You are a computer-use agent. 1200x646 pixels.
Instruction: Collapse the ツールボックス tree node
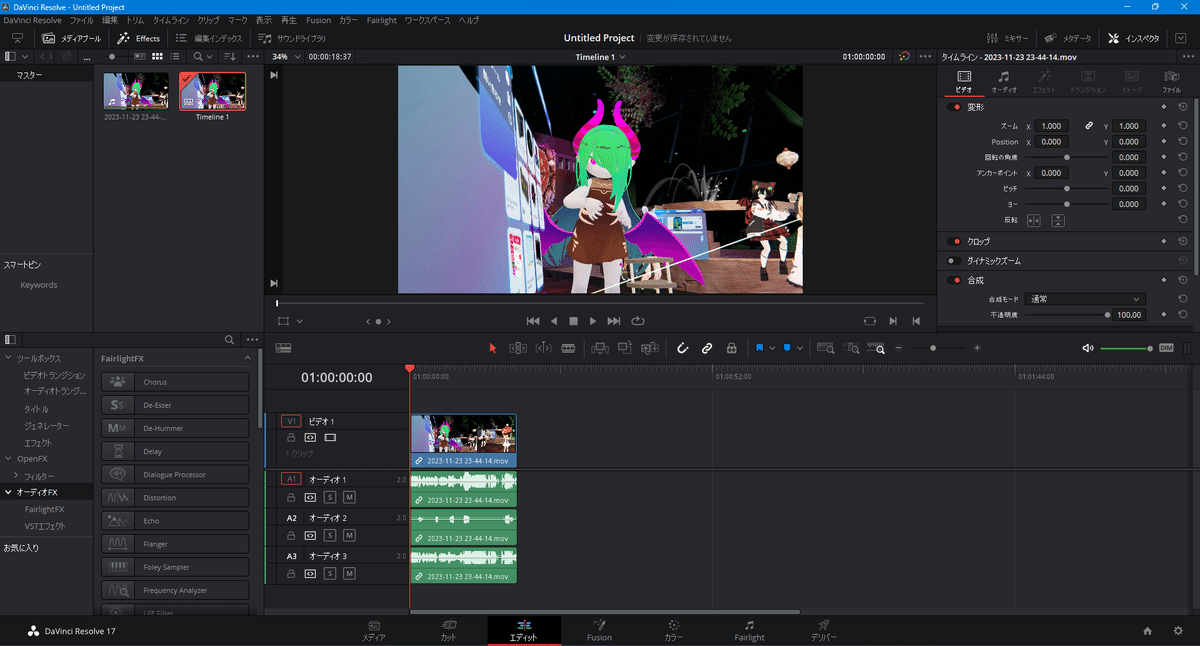click(x=9, y=358)
